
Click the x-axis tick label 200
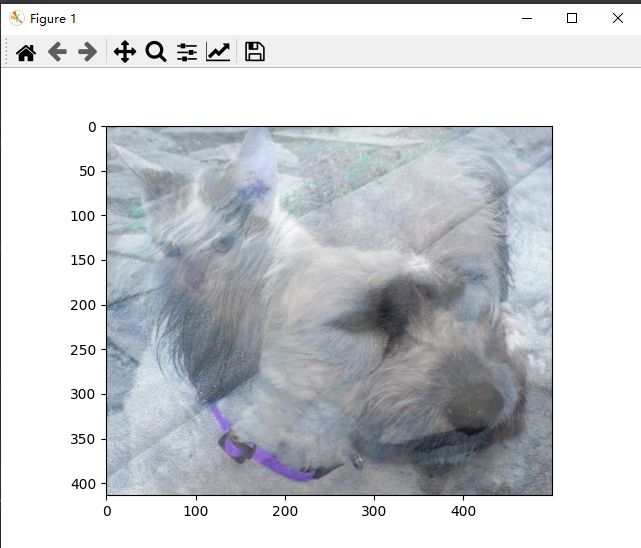(x=285, y=511)
